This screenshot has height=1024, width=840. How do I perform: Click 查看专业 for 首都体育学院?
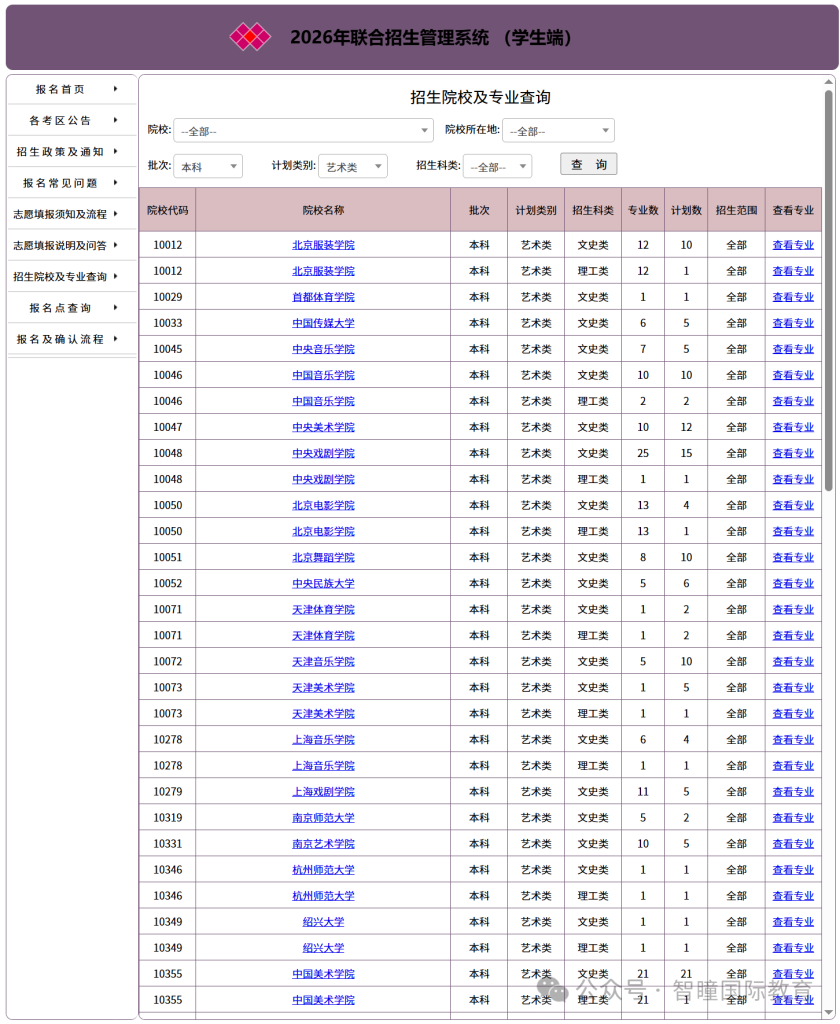[x=793, y=297]
